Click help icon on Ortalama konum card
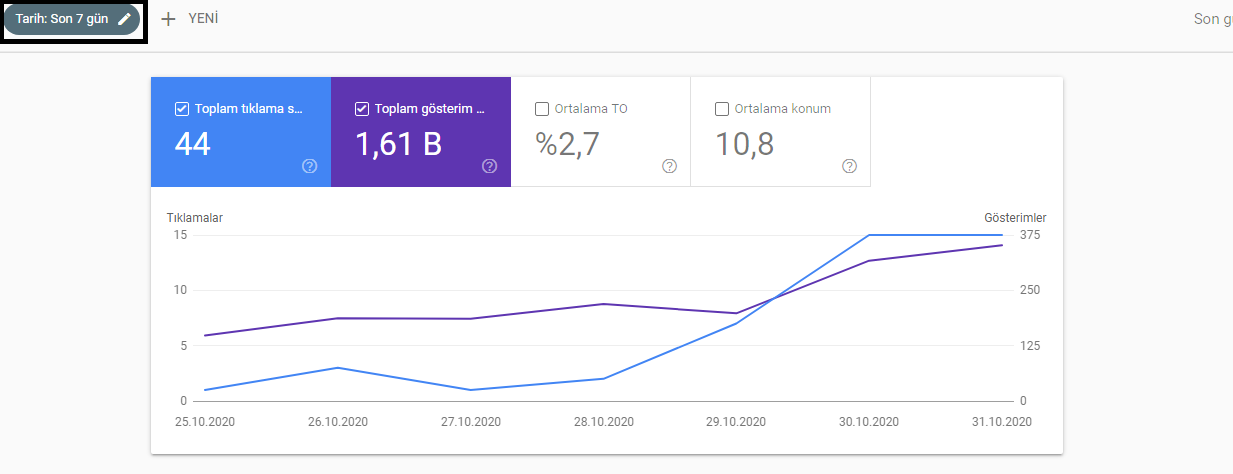 (849, 166)
